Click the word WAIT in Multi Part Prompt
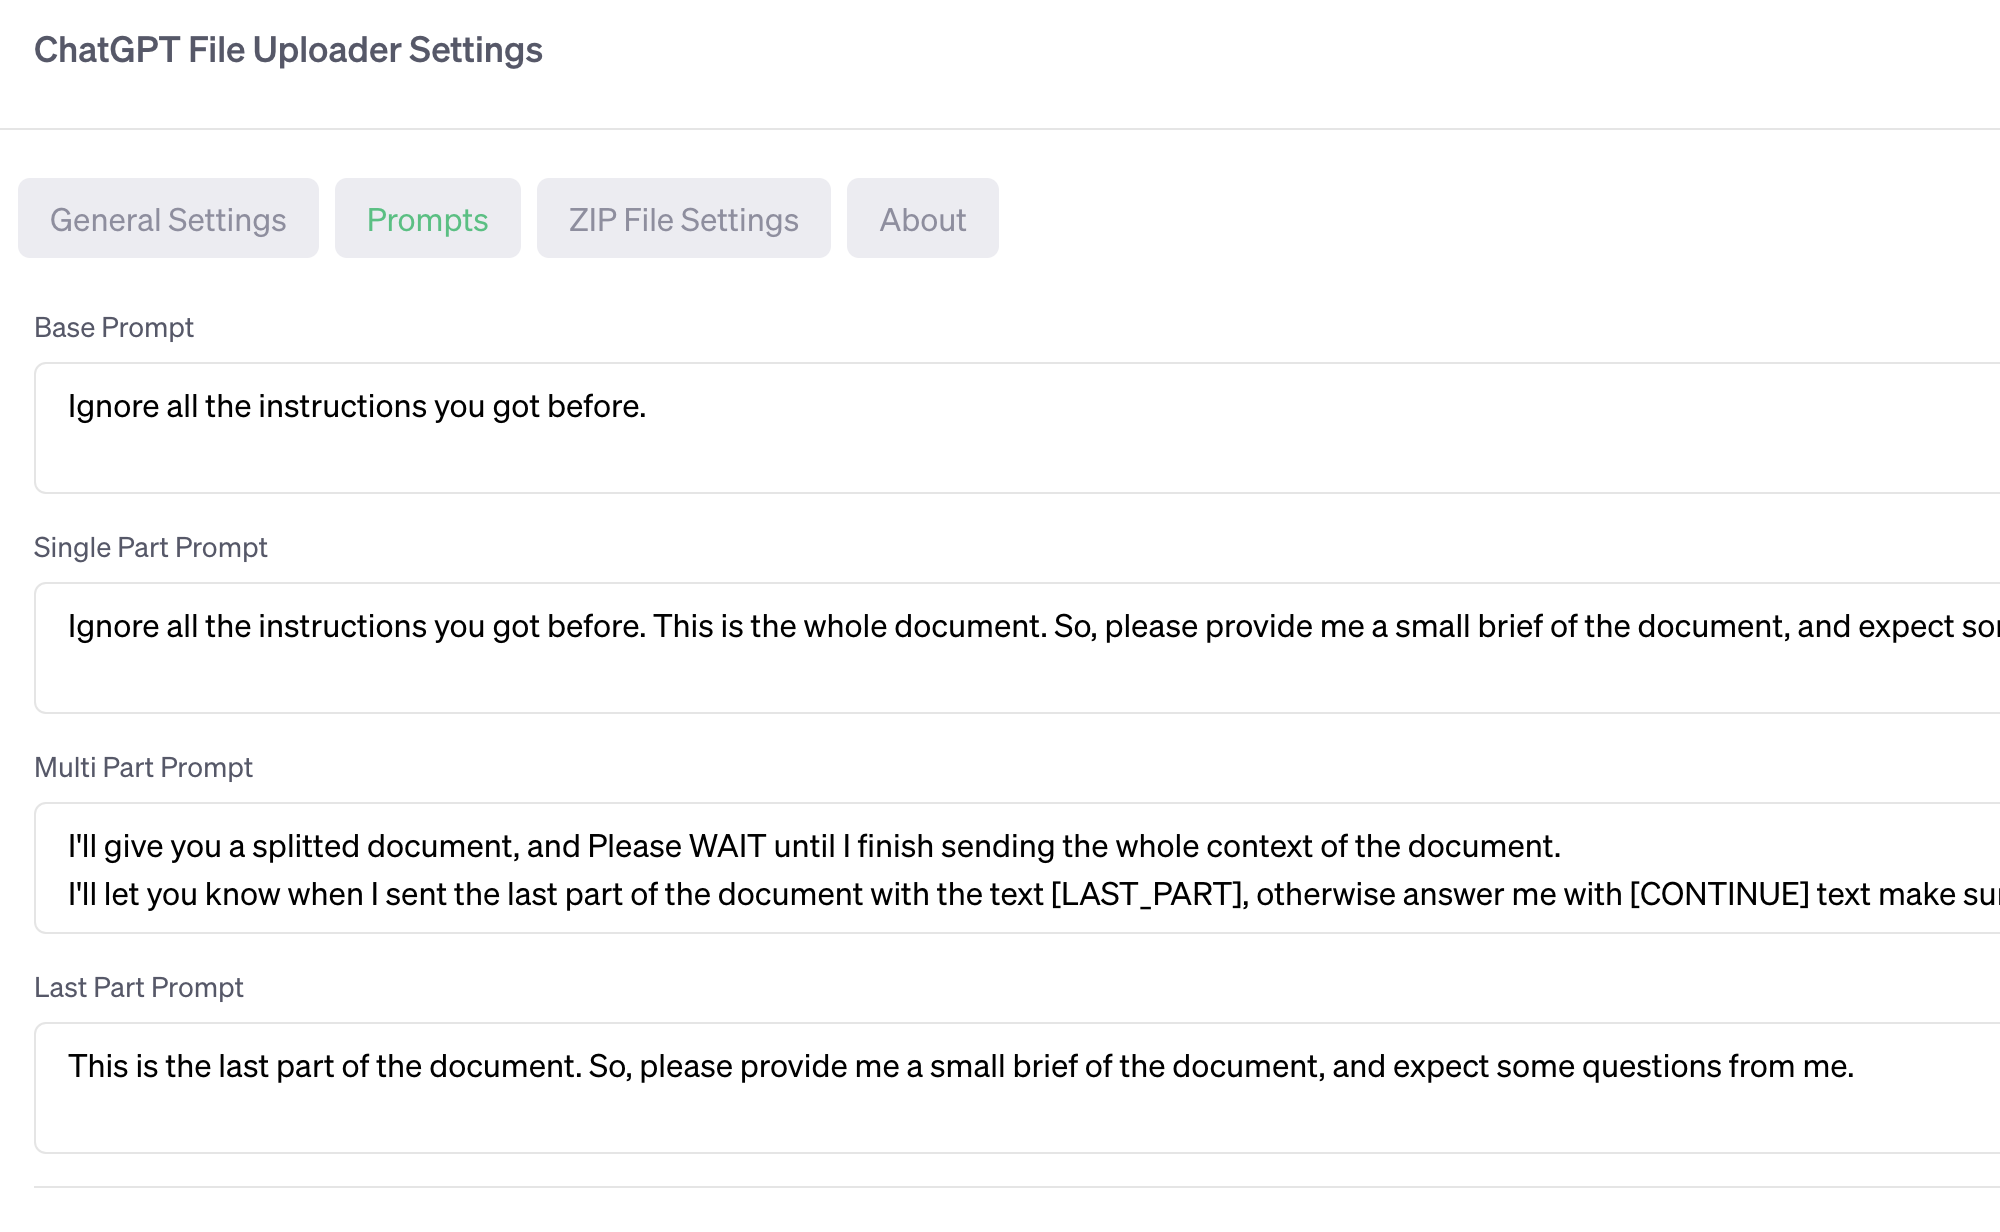This screenshot has width=2000, height=1232. click(727, 847)
